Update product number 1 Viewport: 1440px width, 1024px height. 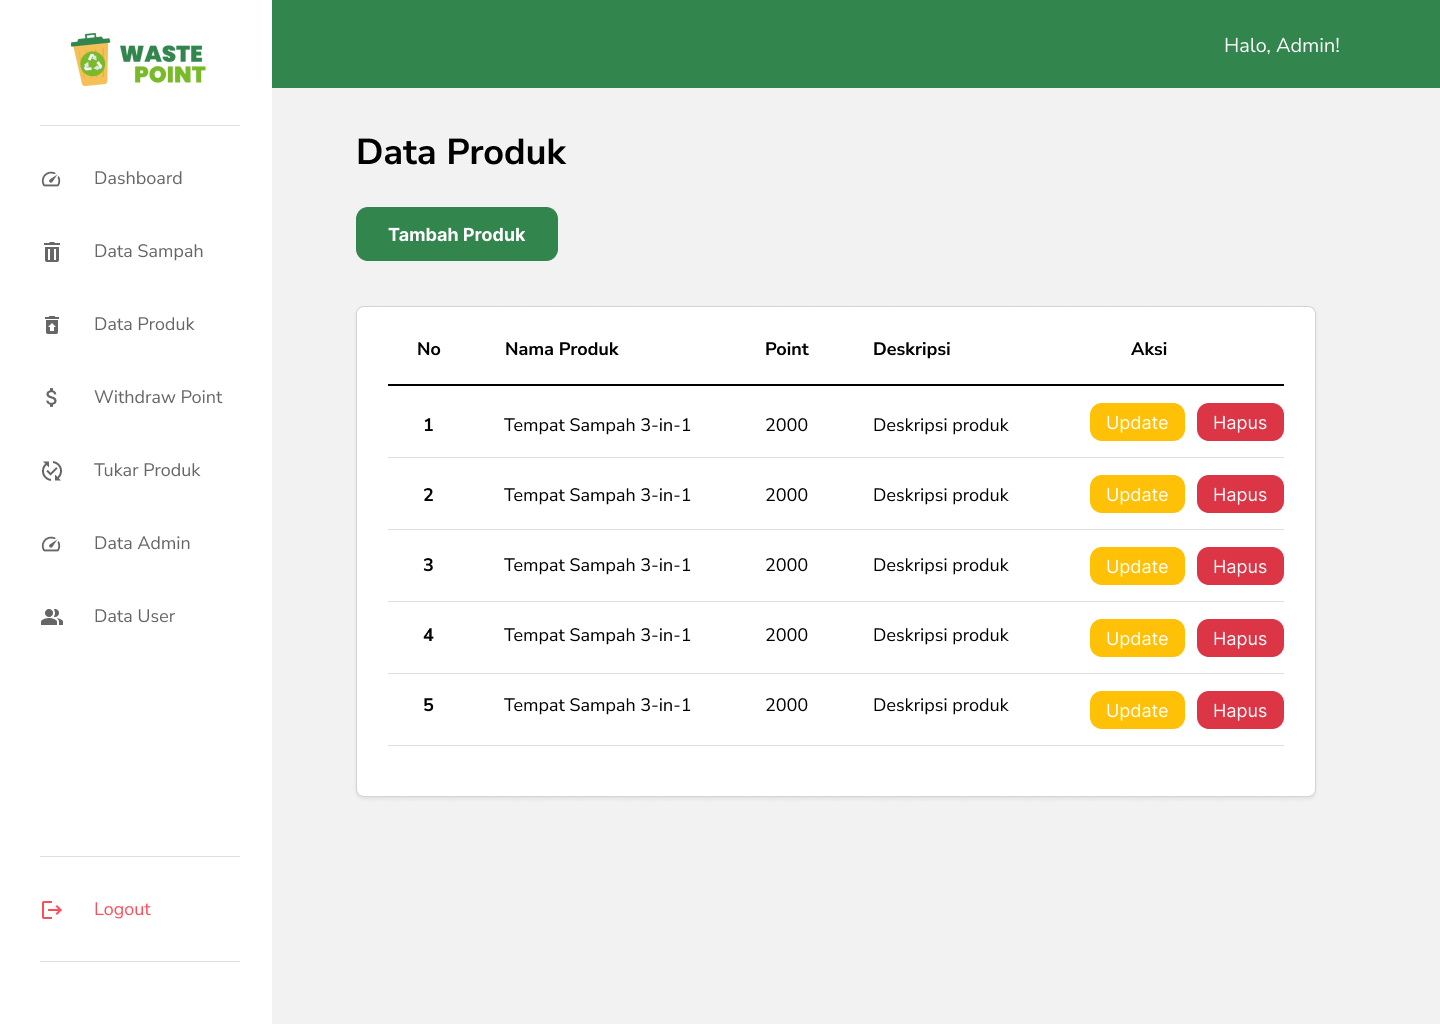(1137, 422)
